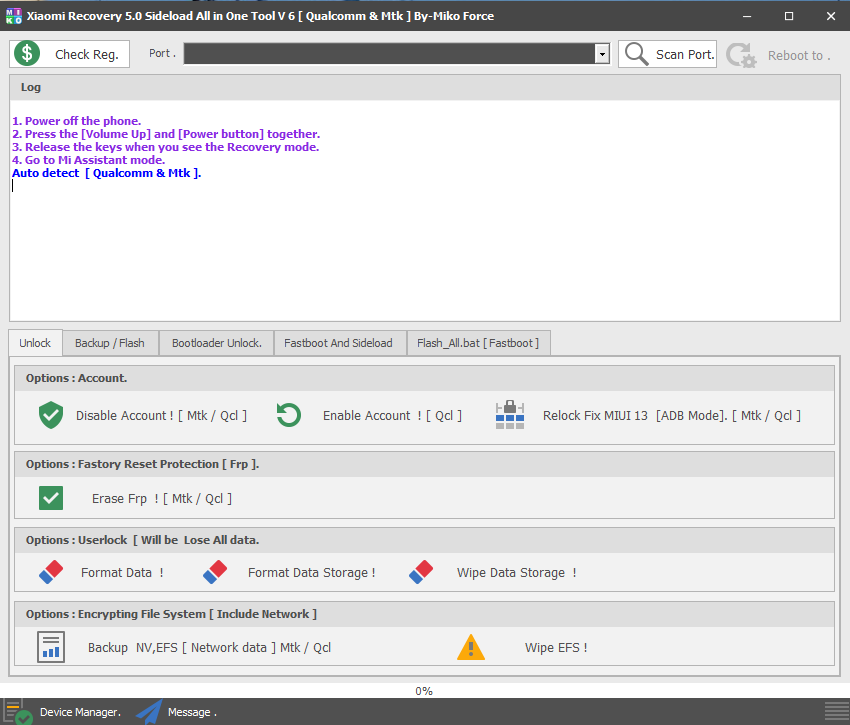
Task: Open Message from the status bar
Action: [192, 712]
